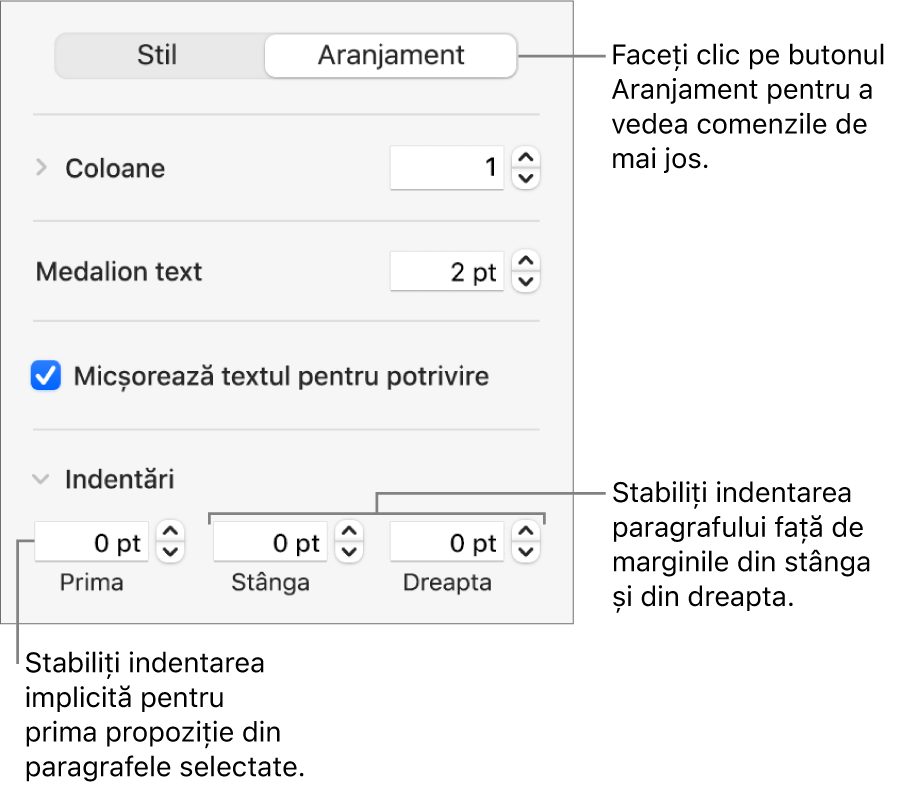
Task: Click the Medalion text value field
Action: coord(447,272)
